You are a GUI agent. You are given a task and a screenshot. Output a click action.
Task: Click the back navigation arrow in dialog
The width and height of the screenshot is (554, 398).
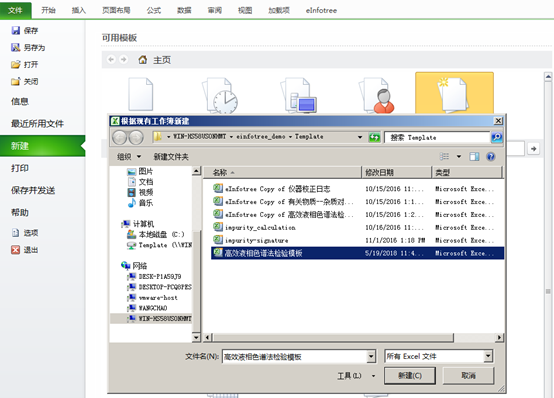tap(119, 137)
